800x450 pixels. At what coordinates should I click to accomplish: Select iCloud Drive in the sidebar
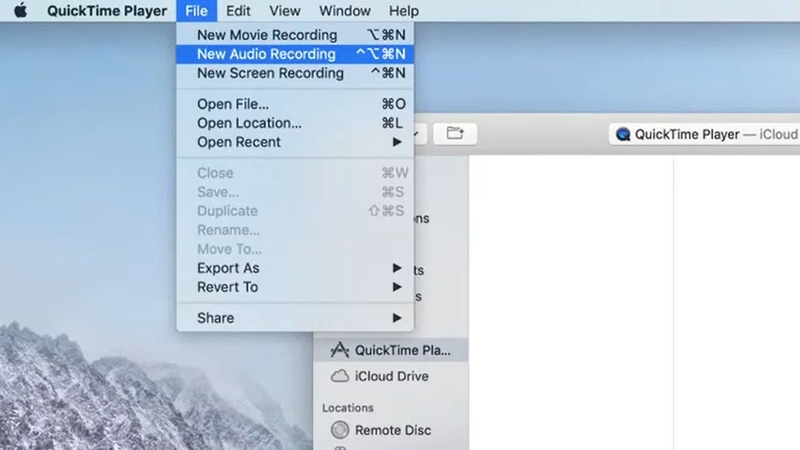click(x=391, y=376)
